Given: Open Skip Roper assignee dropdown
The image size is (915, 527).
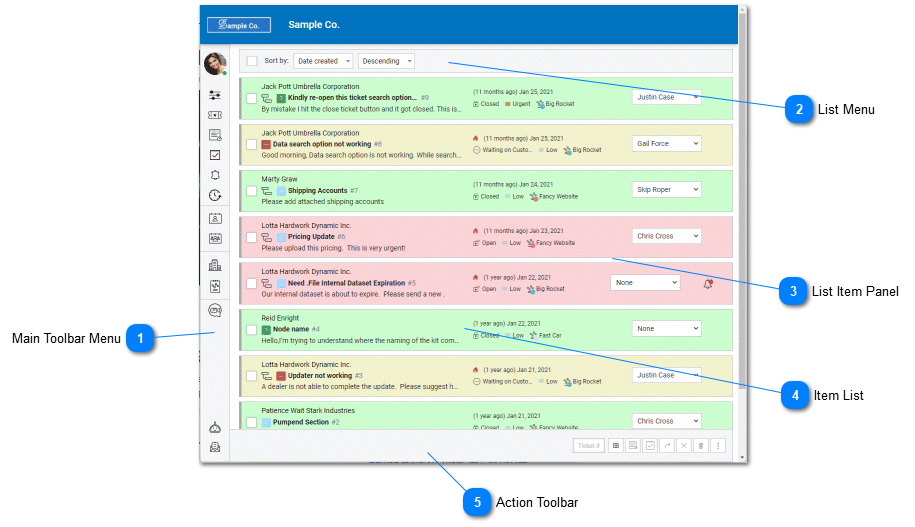Looking at the screenshot, I should (666, 190).
